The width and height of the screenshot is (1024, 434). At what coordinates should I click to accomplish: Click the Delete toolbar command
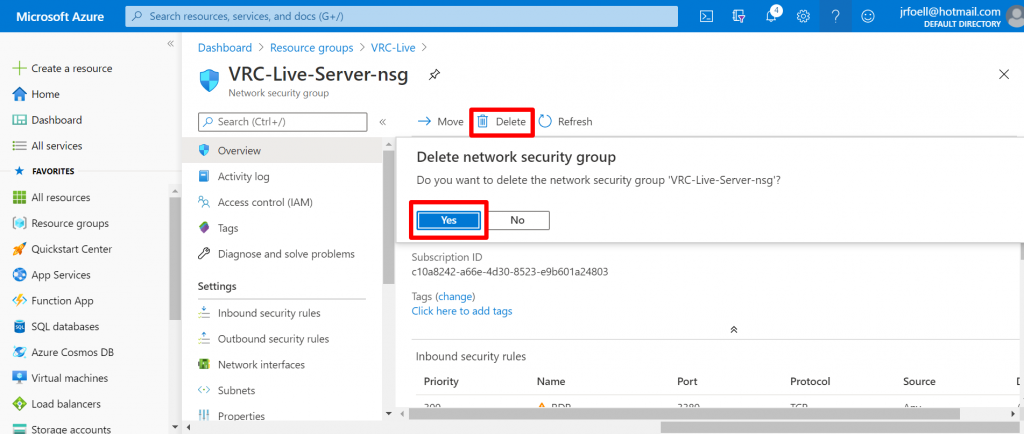coord(502,121)
